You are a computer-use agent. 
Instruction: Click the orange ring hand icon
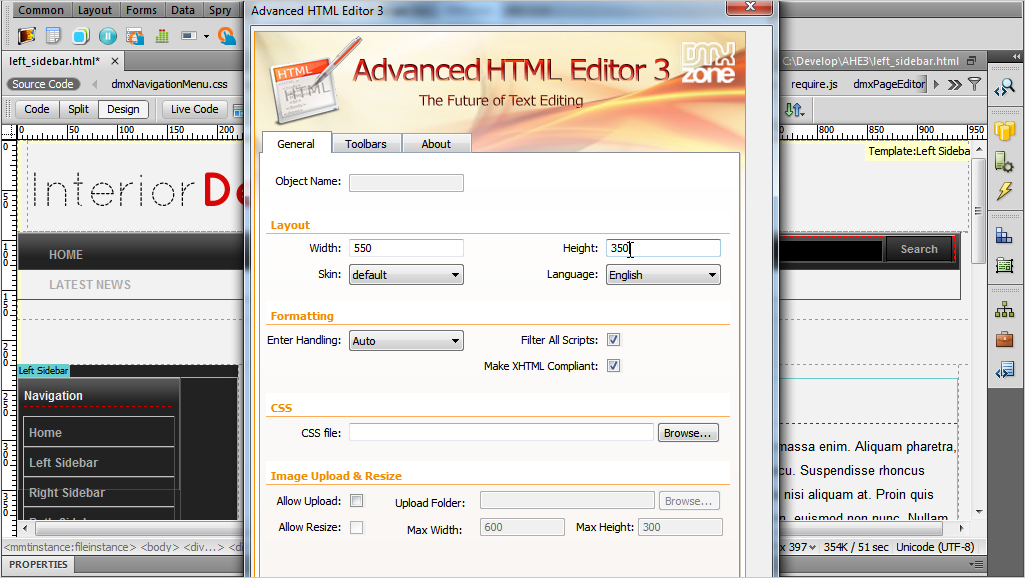click(x=227, y=36)
